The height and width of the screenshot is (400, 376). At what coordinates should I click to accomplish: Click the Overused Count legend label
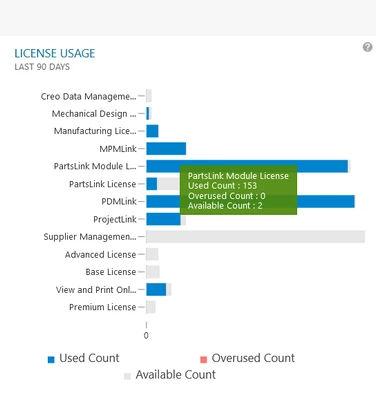click(x=253, y=358)
